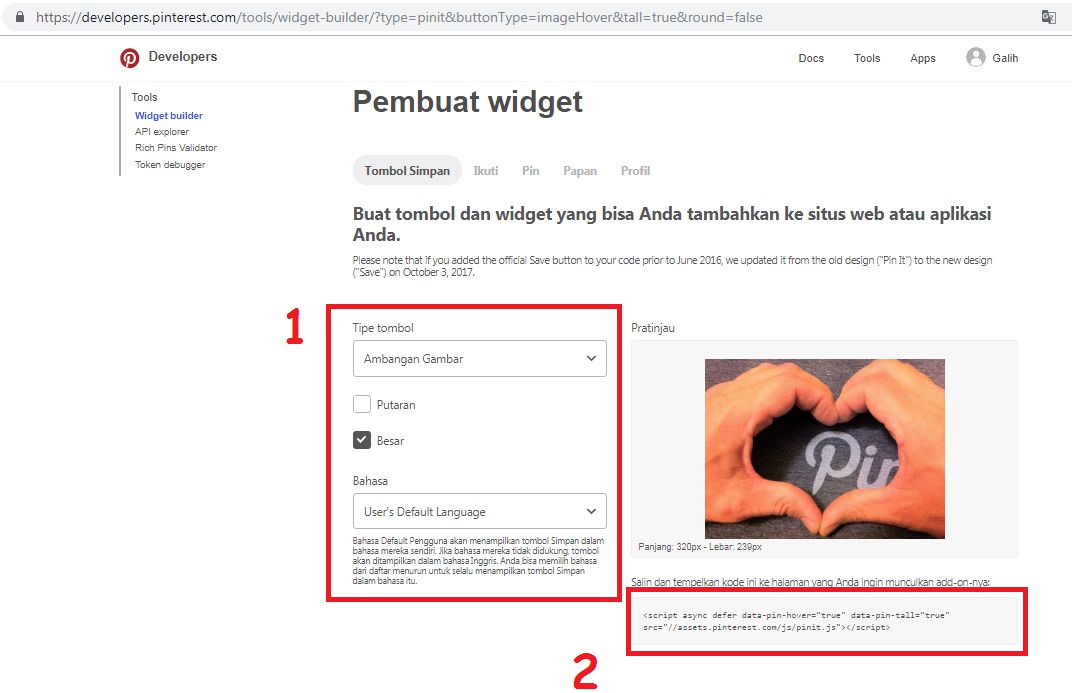Switch to the Ikuti tab
Screen dimensions: 1072x693
(x=485, y=171)
